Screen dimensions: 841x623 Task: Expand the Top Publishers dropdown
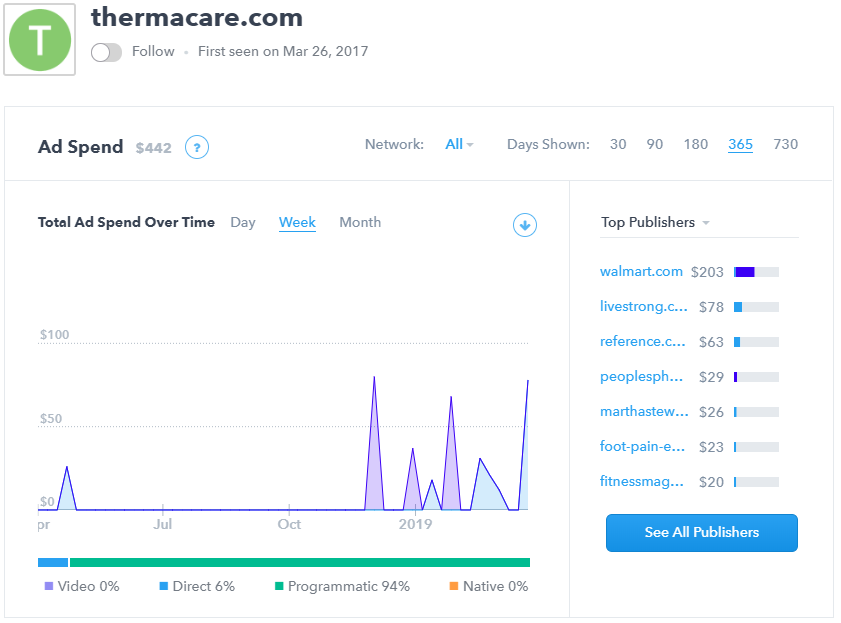pyautogui.click(x=655, y=223)
